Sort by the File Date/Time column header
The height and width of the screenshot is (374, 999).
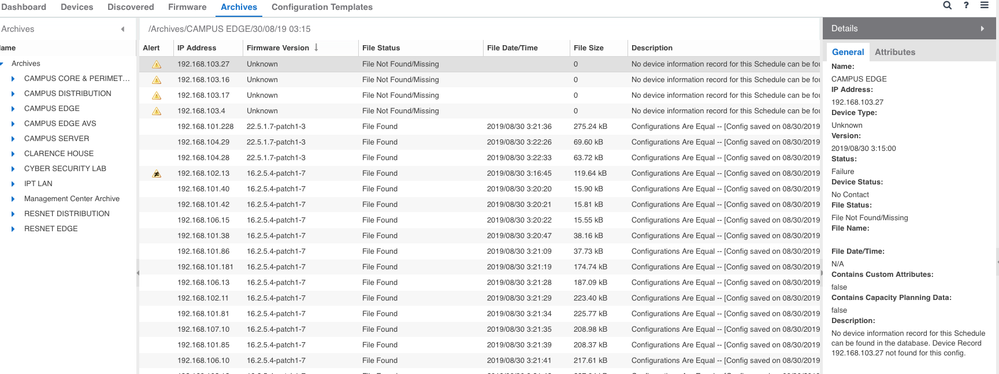coord(526,48)
